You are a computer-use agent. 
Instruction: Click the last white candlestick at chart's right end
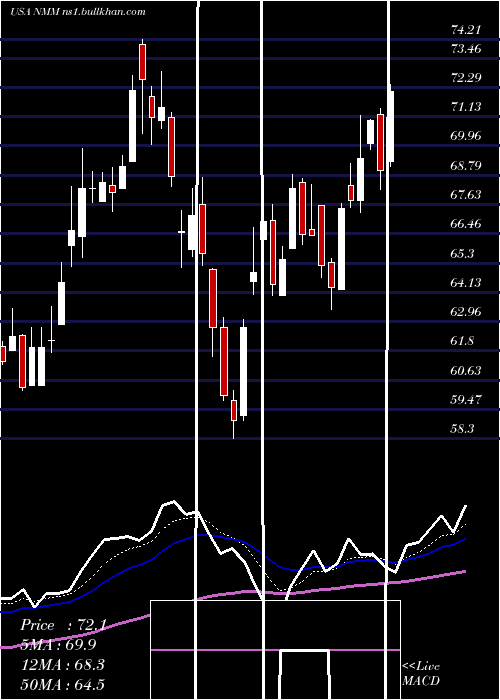click(391, 126)
